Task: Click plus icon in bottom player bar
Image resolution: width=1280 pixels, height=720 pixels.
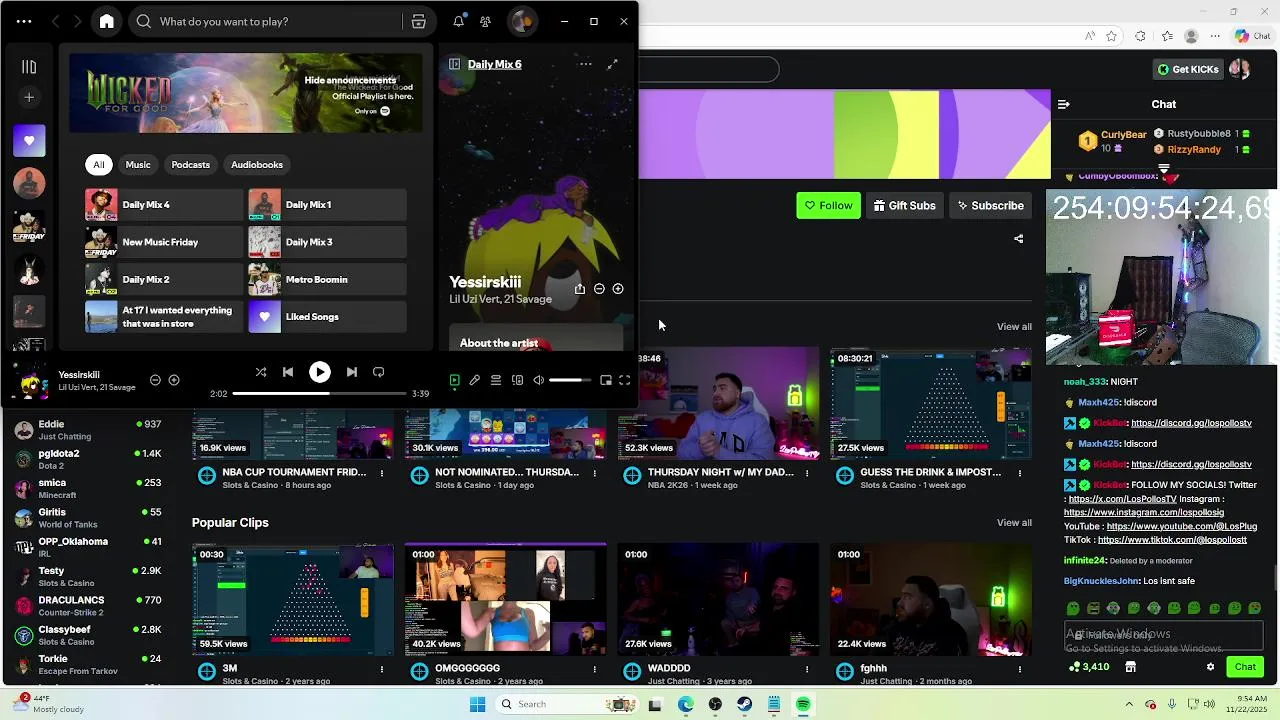Action: [174, 380]
